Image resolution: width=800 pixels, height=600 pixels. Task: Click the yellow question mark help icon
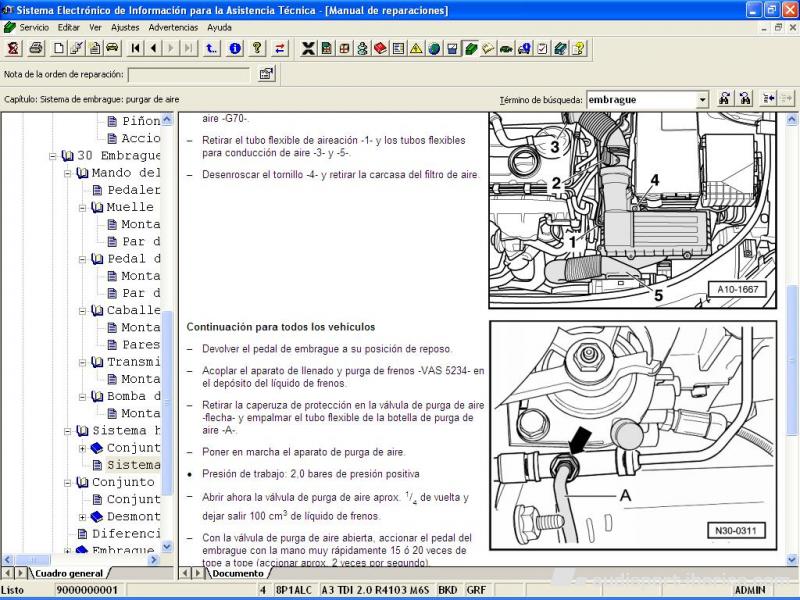click(x=257, y=48)
